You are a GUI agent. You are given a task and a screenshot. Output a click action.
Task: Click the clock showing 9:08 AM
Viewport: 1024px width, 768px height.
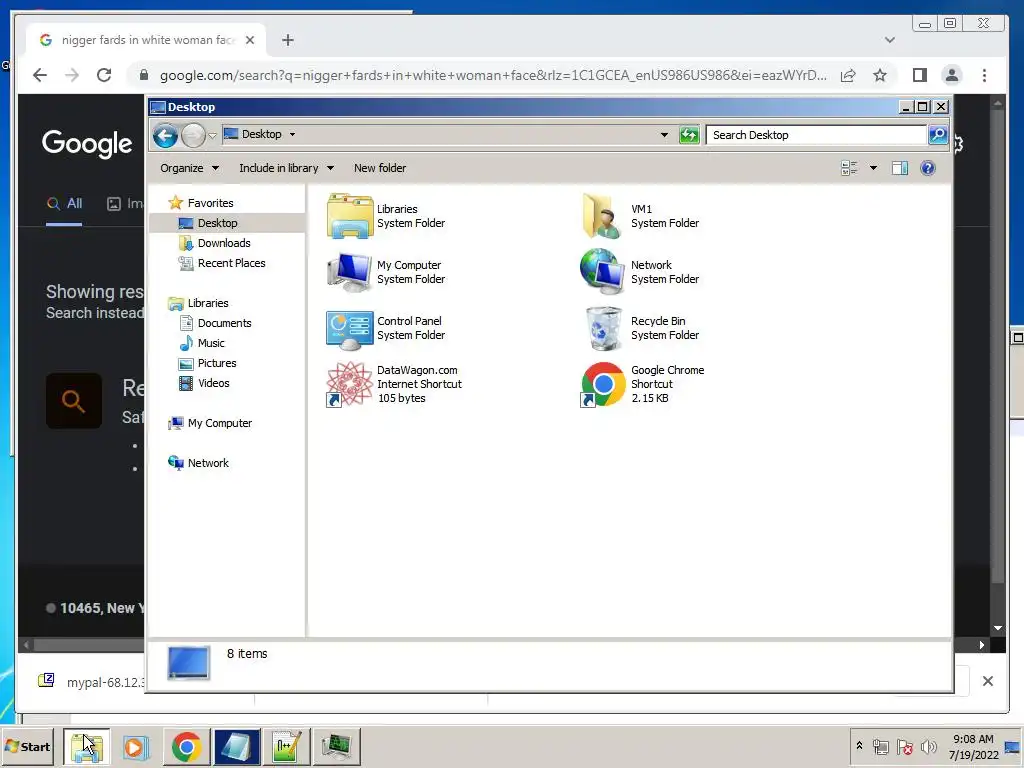pyautogui.click(x=973, y=739)
